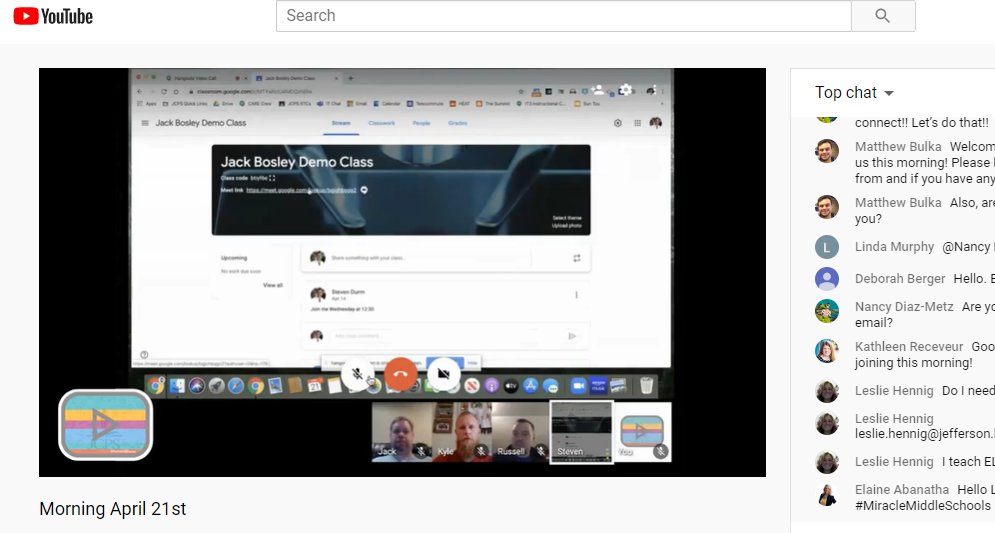
Task: Click Classroom help question mark icon
Action: tap(144, 355)
